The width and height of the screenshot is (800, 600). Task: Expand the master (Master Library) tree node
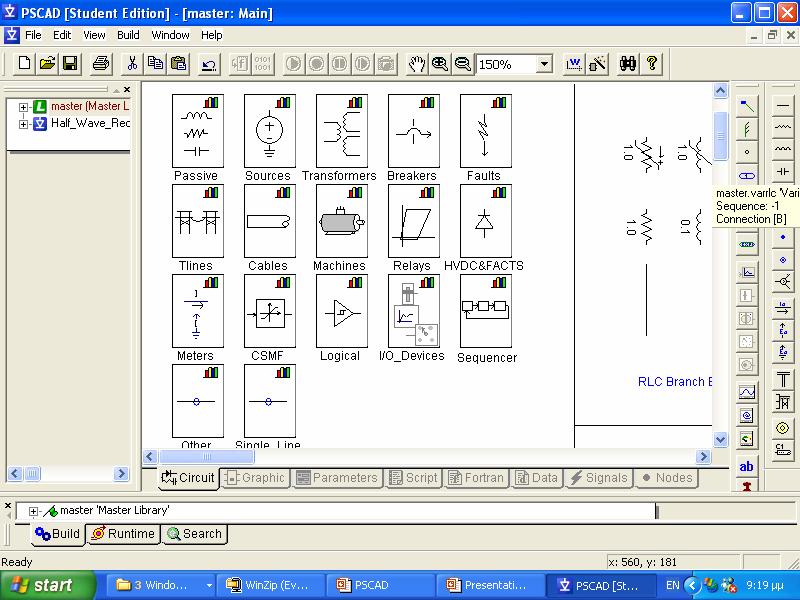[23, 107]
